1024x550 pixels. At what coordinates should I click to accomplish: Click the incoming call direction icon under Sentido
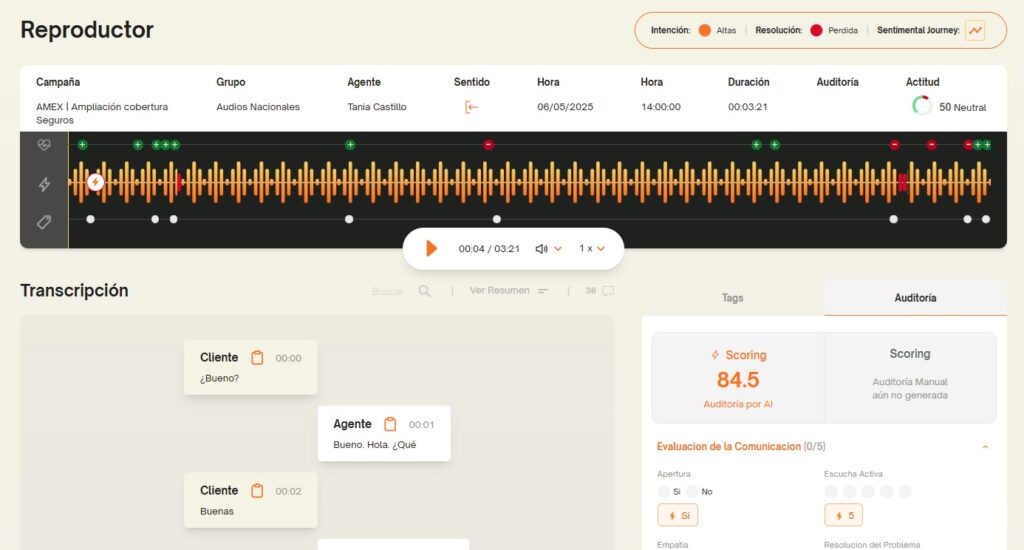coord(471,107)
